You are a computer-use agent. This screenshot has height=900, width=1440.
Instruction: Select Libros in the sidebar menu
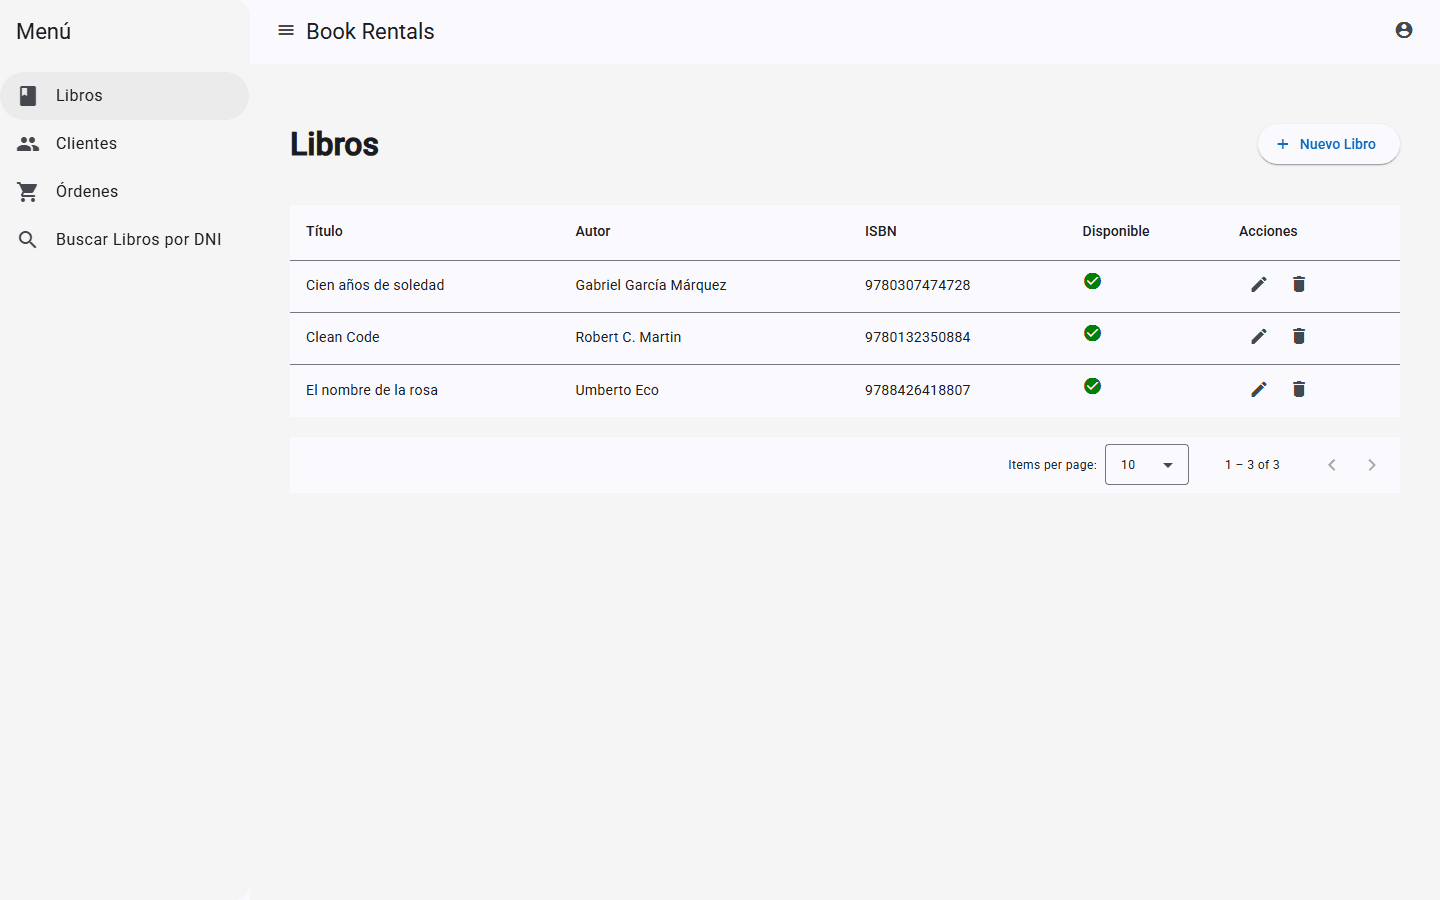[x=124, y=96]
